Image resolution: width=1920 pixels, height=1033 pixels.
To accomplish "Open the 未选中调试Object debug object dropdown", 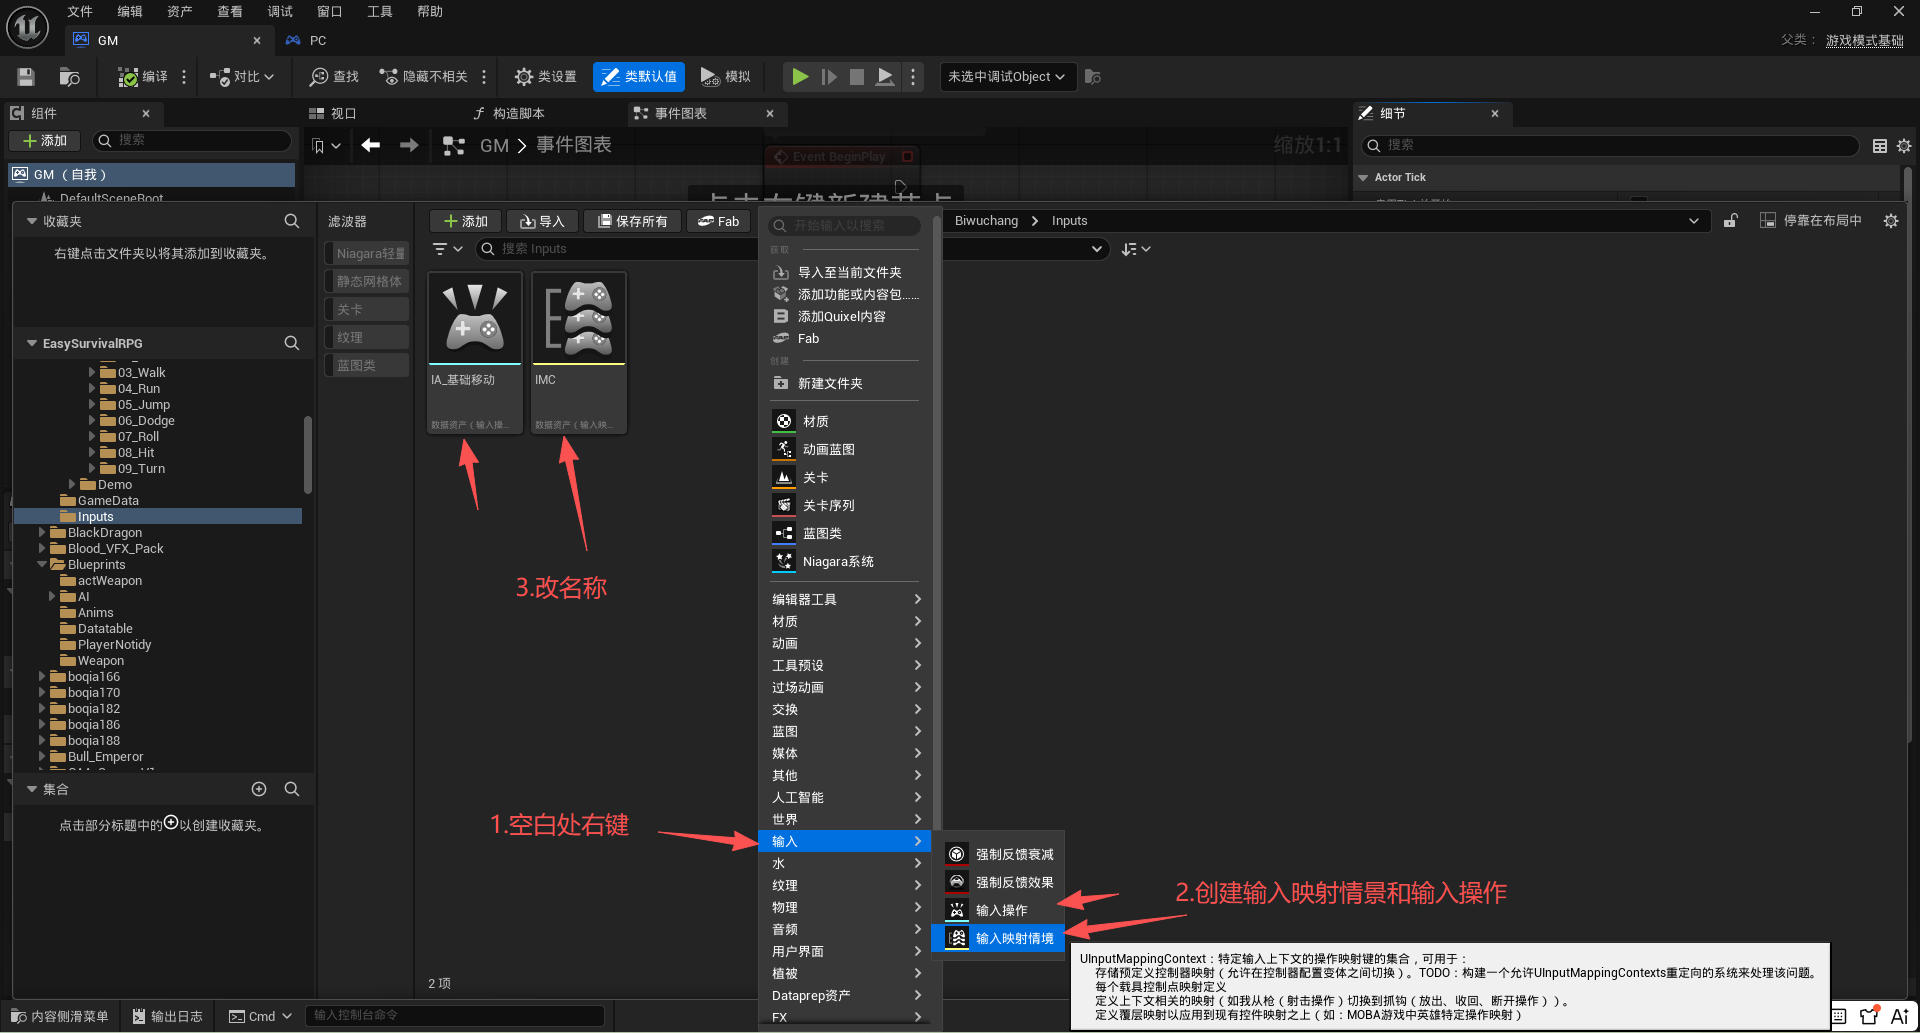I will click(1008, 77).
